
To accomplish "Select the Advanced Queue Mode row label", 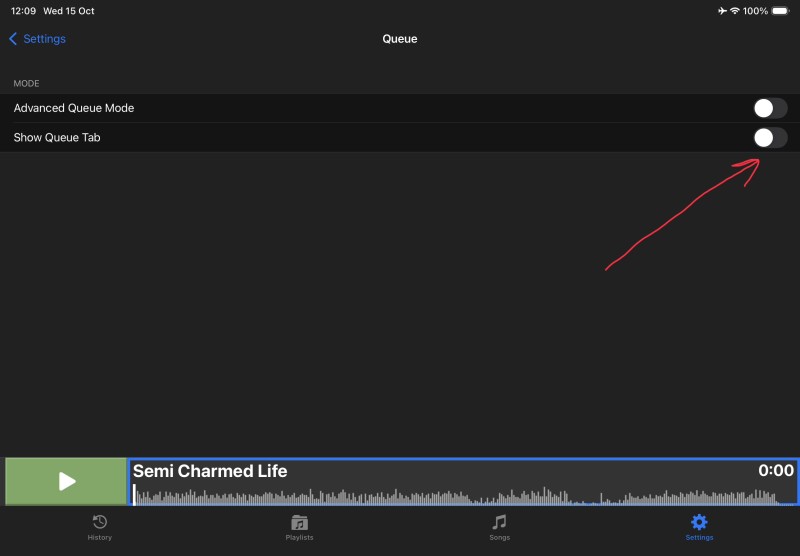I will (x=74, y=108).
